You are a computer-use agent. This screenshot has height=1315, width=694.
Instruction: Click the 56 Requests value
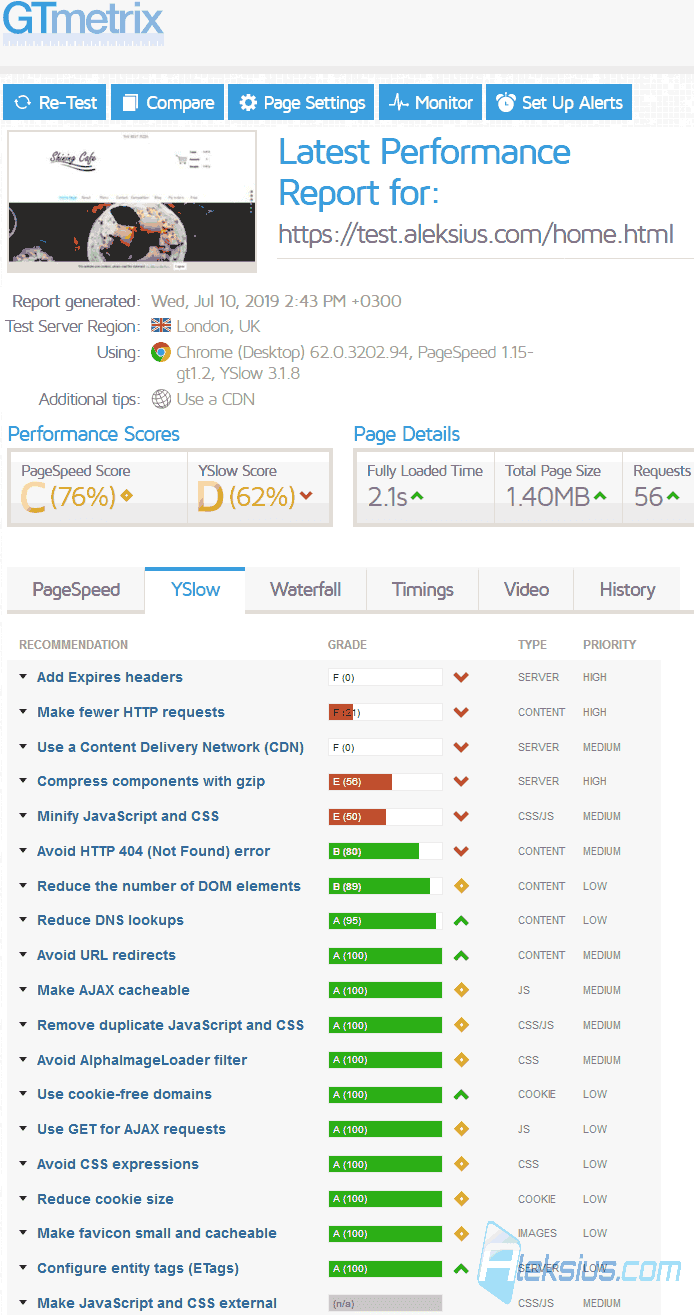point(649,496)
